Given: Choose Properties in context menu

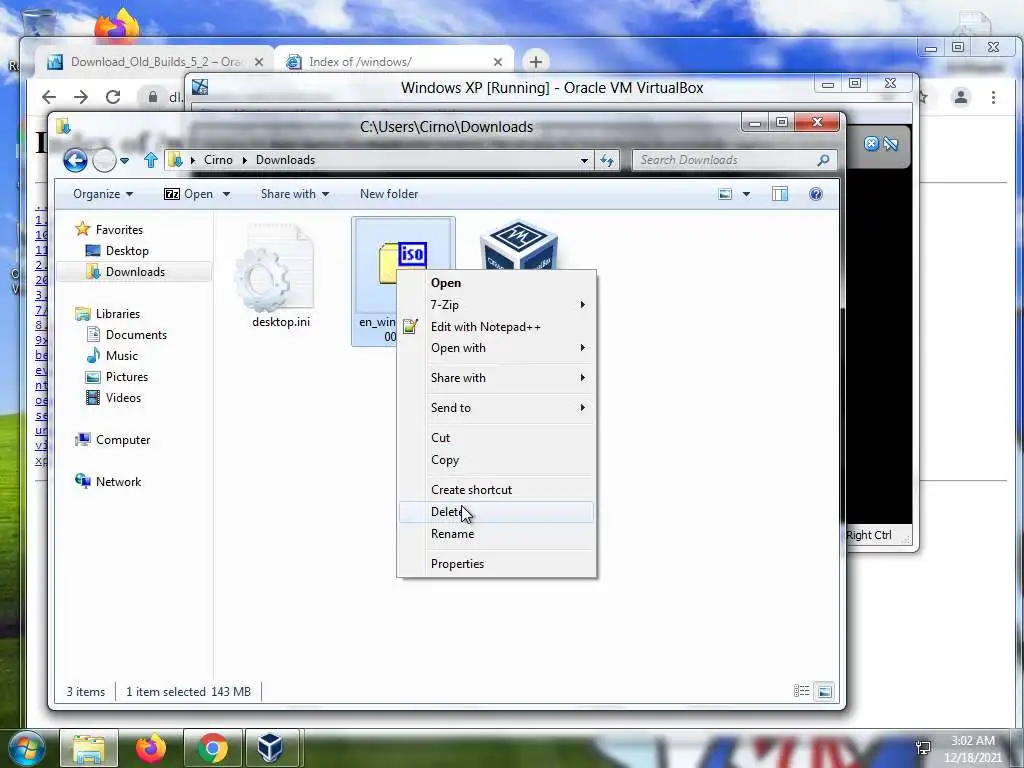Looking at the screenshot, I should pyautogui.click(x=496, y=564).
